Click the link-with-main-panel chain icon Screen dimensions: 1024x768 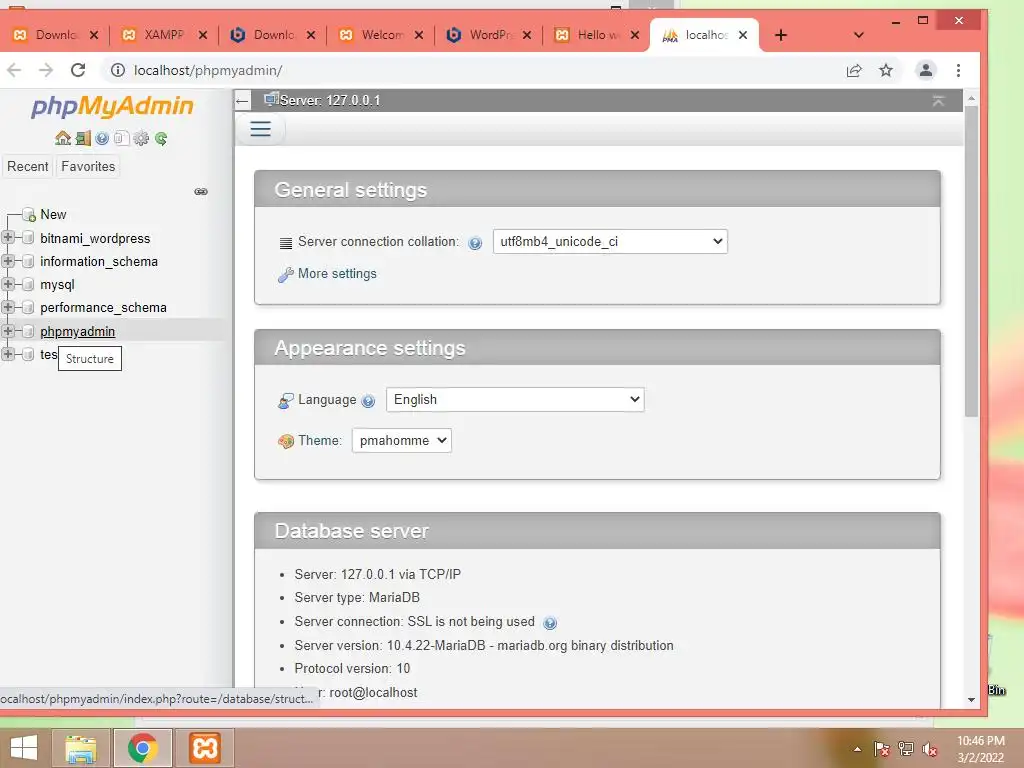point(201,191)
